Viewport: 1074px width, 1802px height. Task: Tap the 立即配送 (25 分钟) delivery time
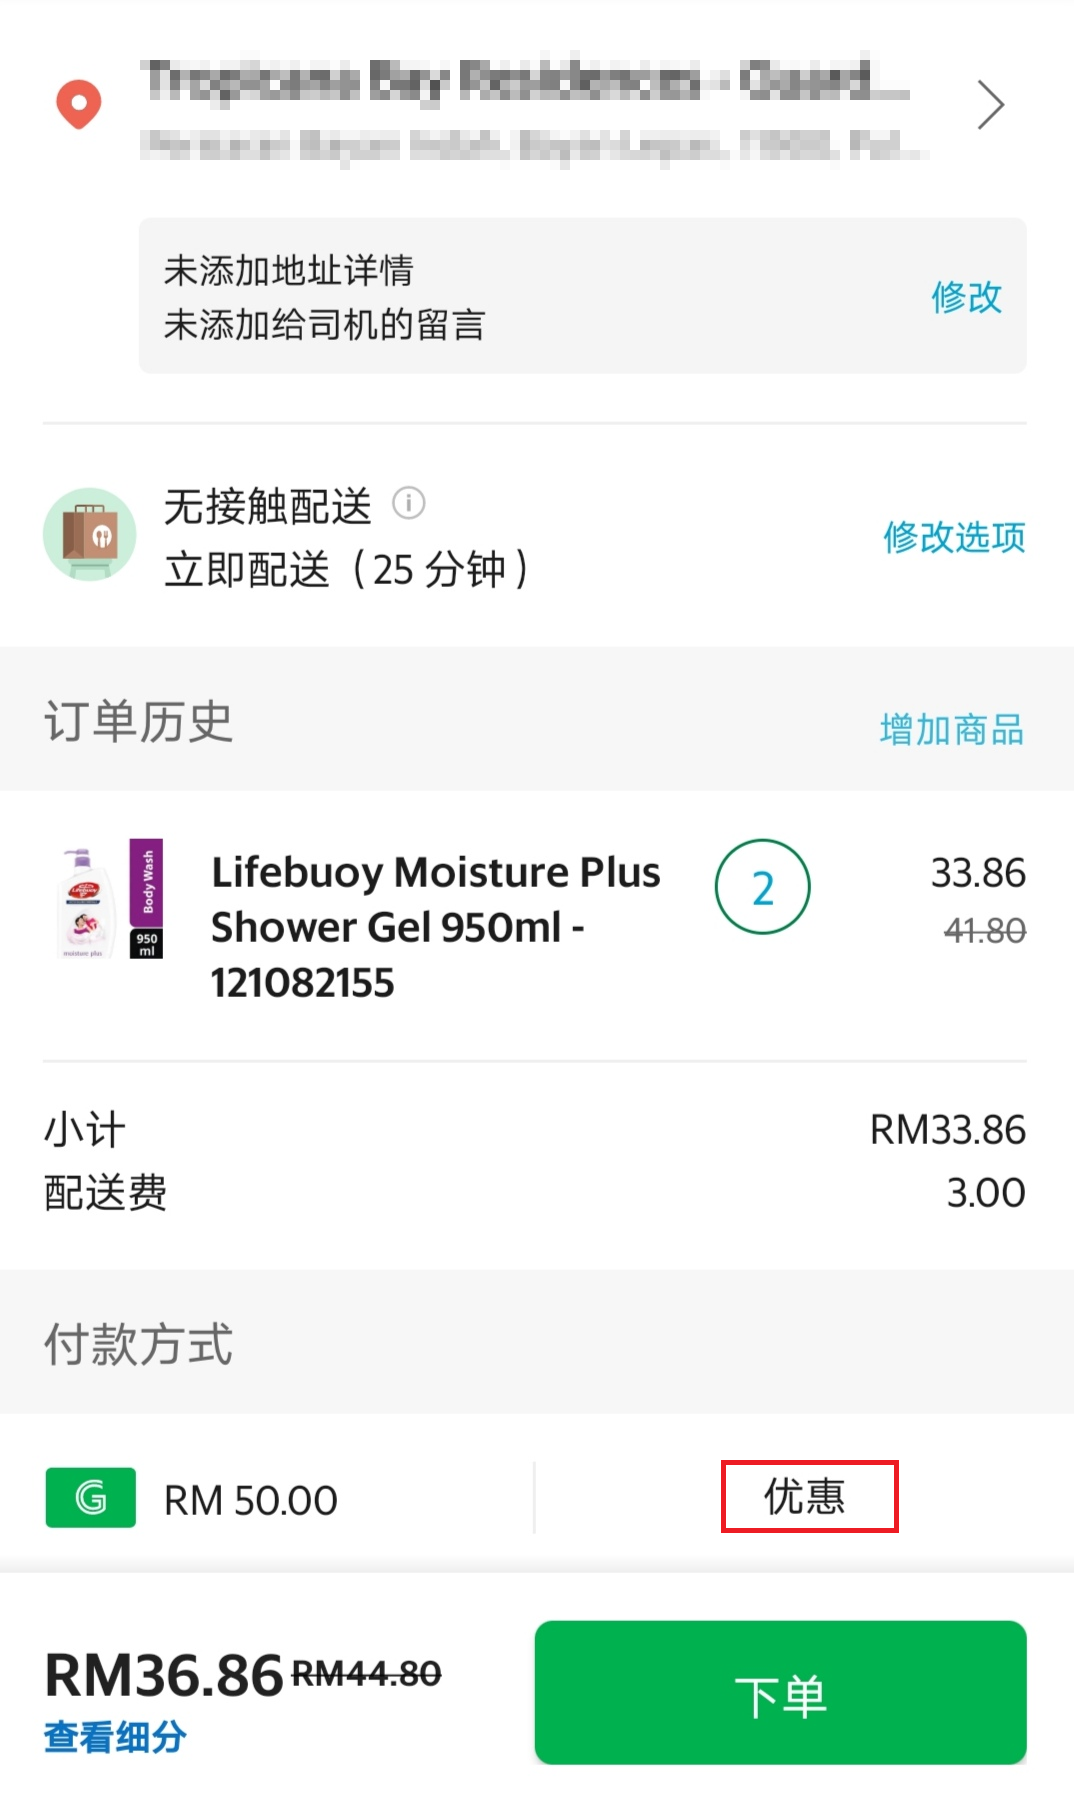coord(346,570)
